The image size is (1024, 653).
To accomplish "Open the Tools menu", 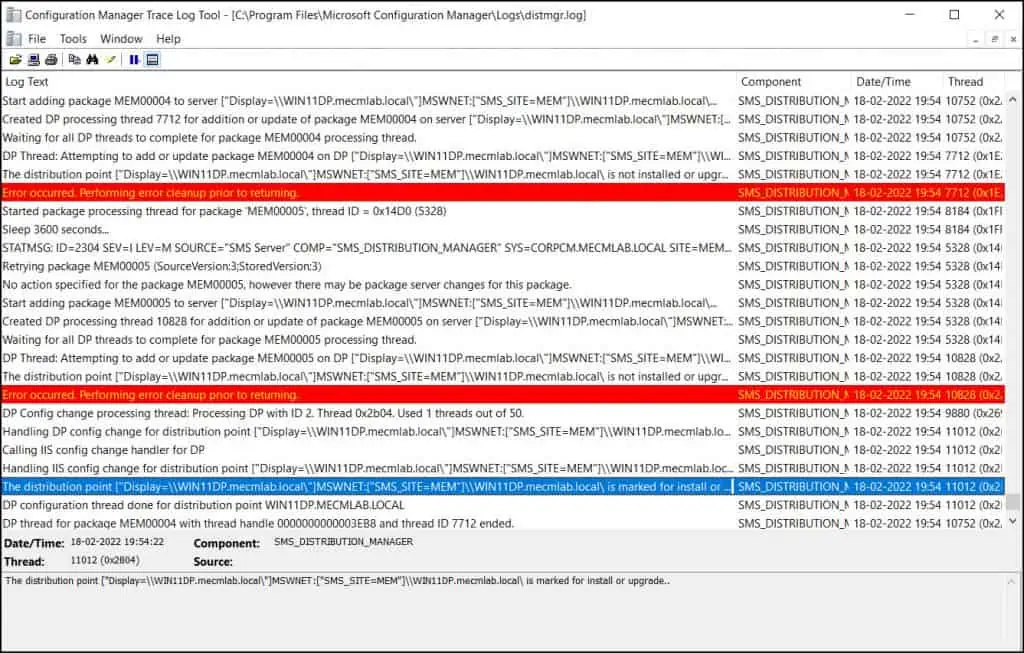I will 73,39.
